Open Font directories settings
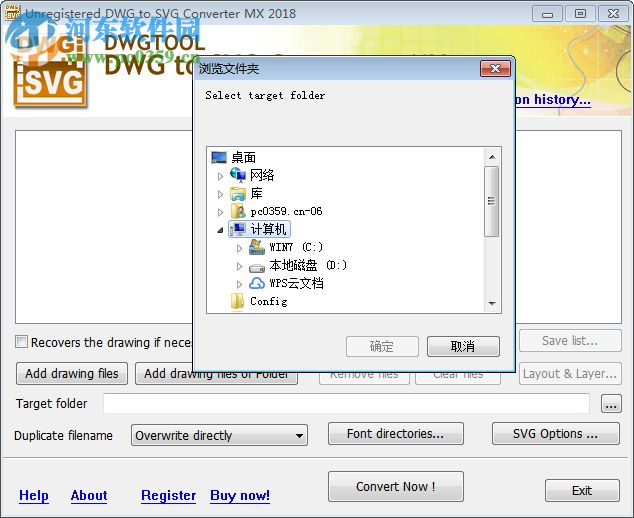The width and height of the screenshot is (634, 518). pos(395,433)
